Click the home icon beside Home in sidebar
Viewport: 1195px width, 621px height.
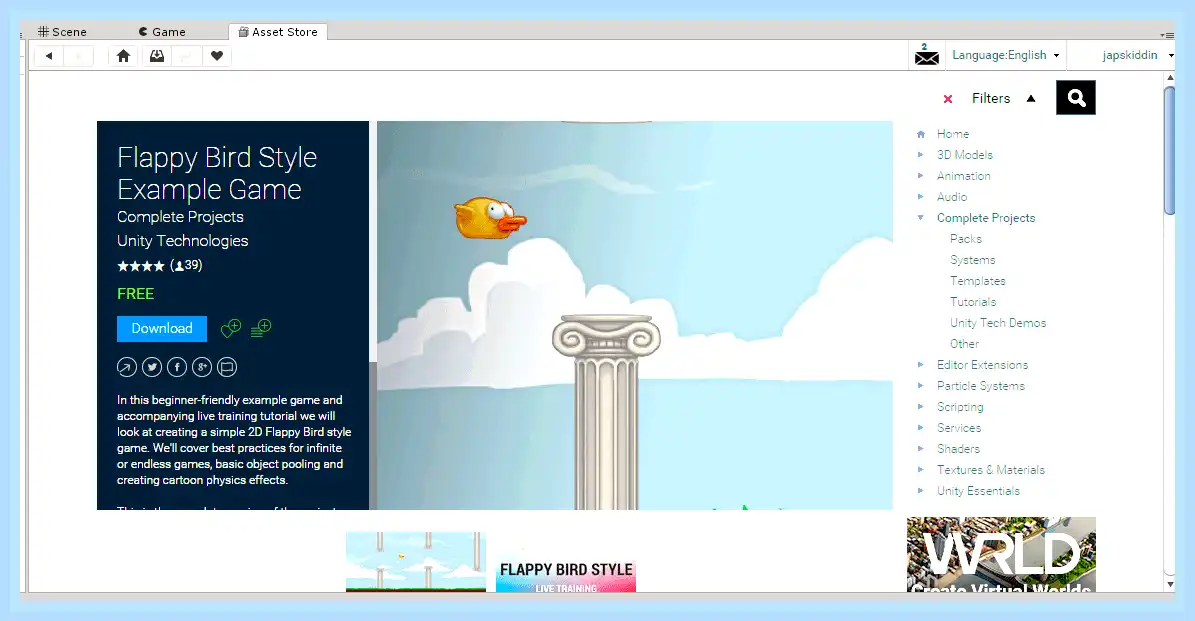point(921,134)
